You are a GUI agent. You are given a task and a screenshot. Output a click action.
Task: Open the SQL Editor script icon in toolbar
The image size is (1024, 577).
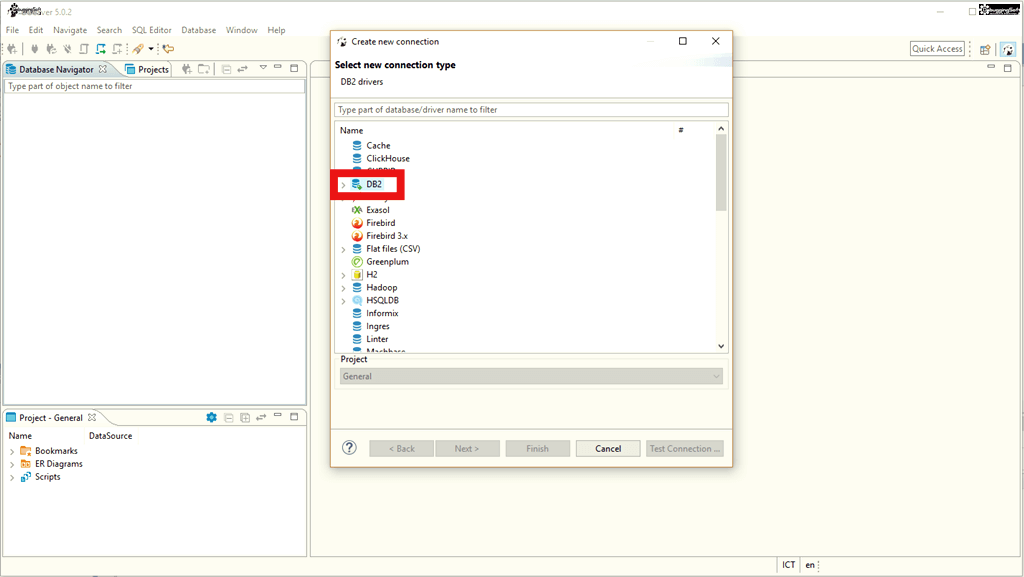(84, 49)
